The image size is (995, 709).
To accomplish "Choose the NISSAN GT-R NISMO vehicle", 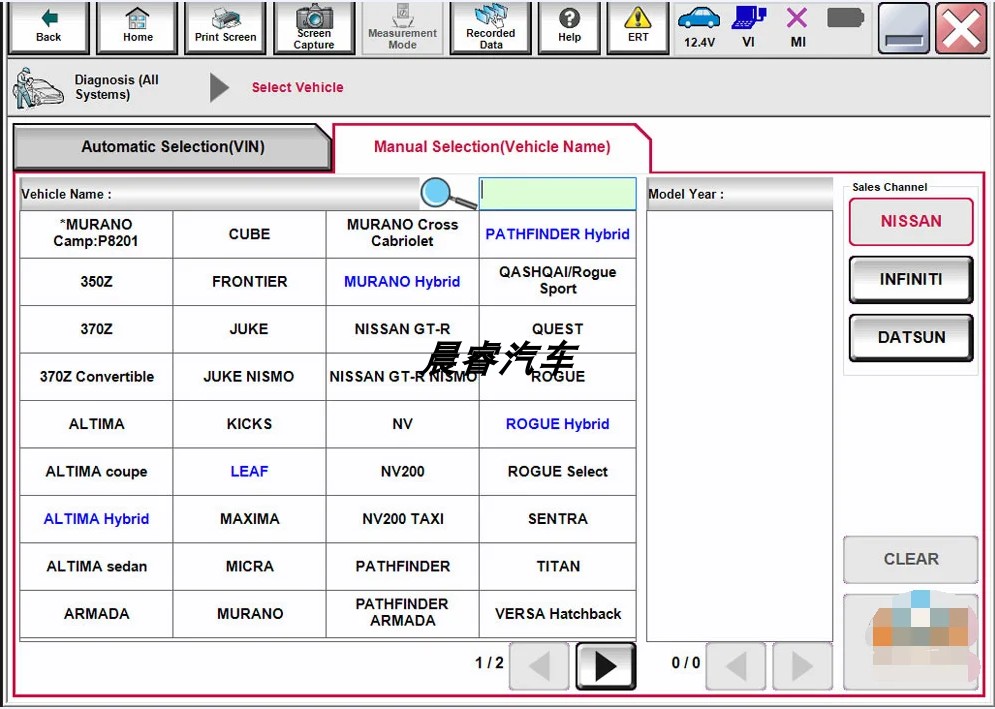I will (x=402, y=377).
